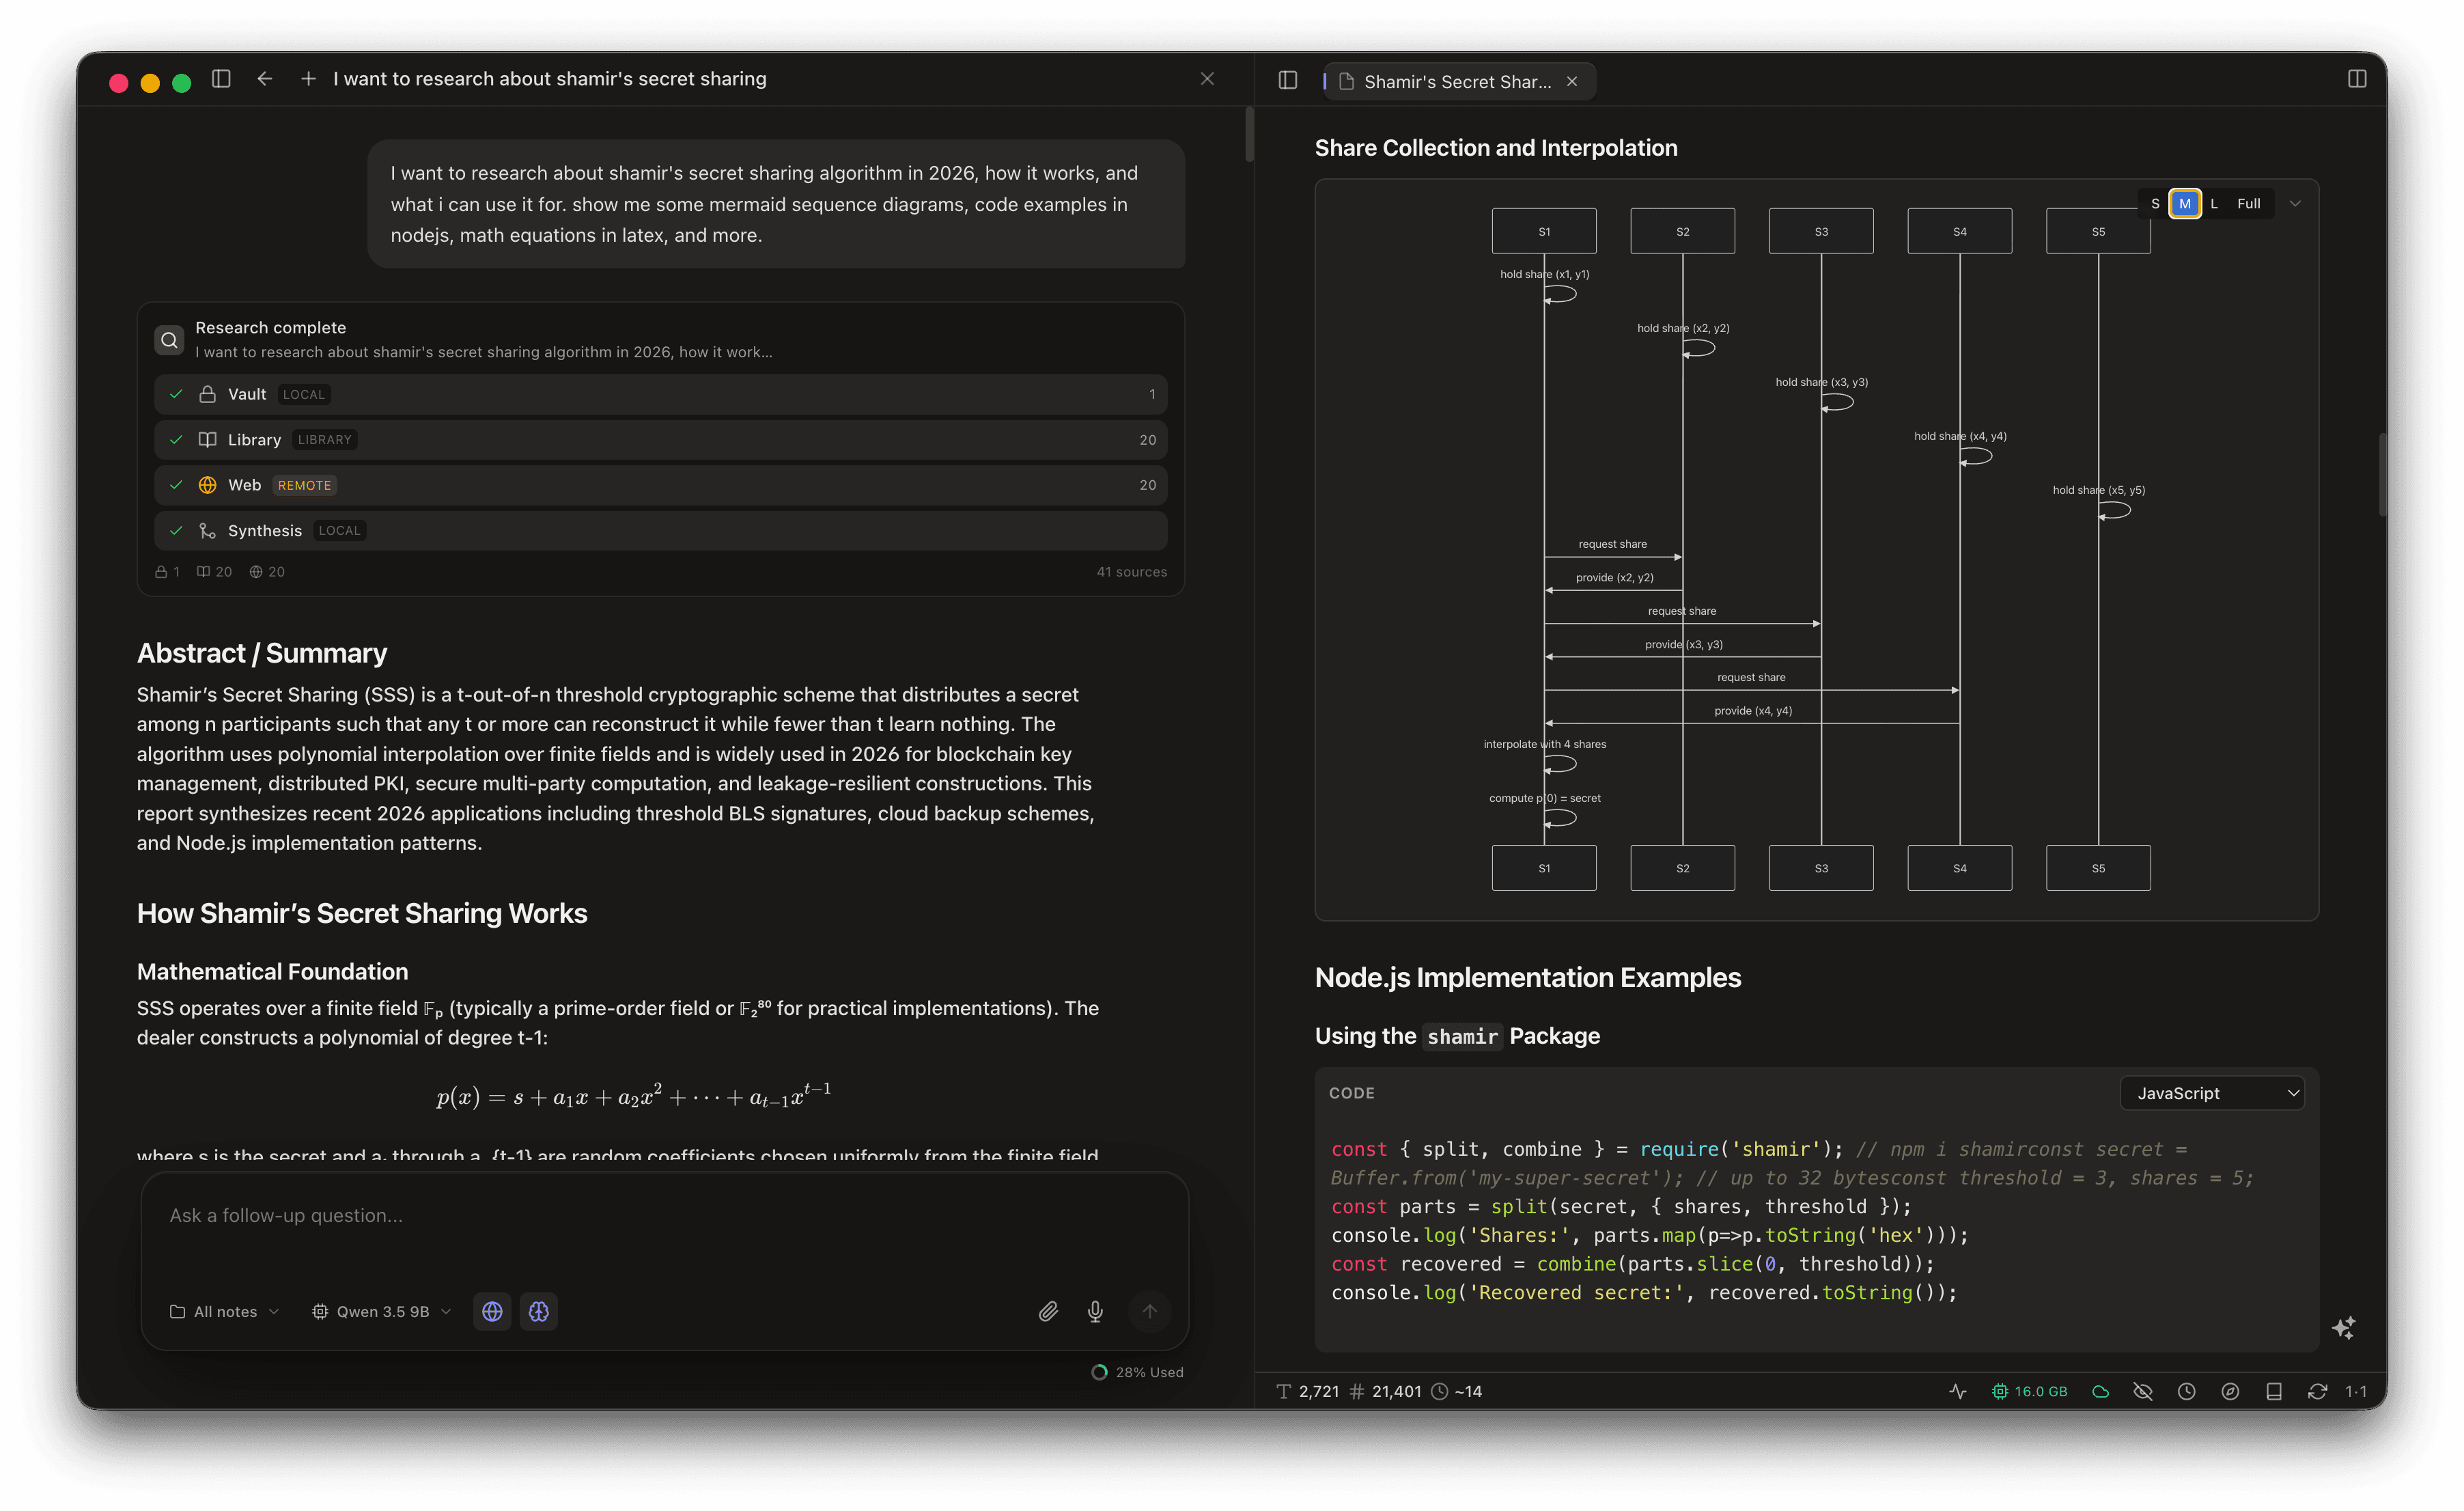Click the green cloud sync icon
Viewport: 2464px width, 1511px height.
coord(2100,1391)
